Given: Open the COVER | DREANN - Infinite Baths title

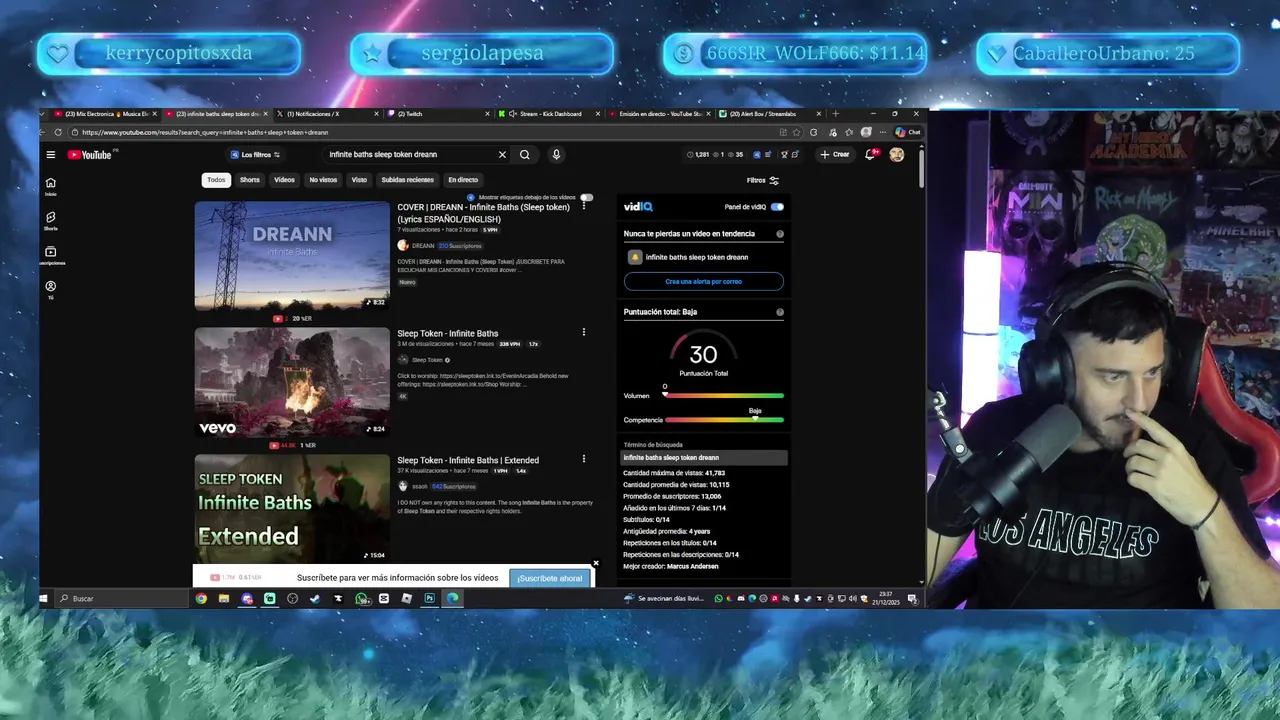Looking at the screenshot, I should pos(484,213).
